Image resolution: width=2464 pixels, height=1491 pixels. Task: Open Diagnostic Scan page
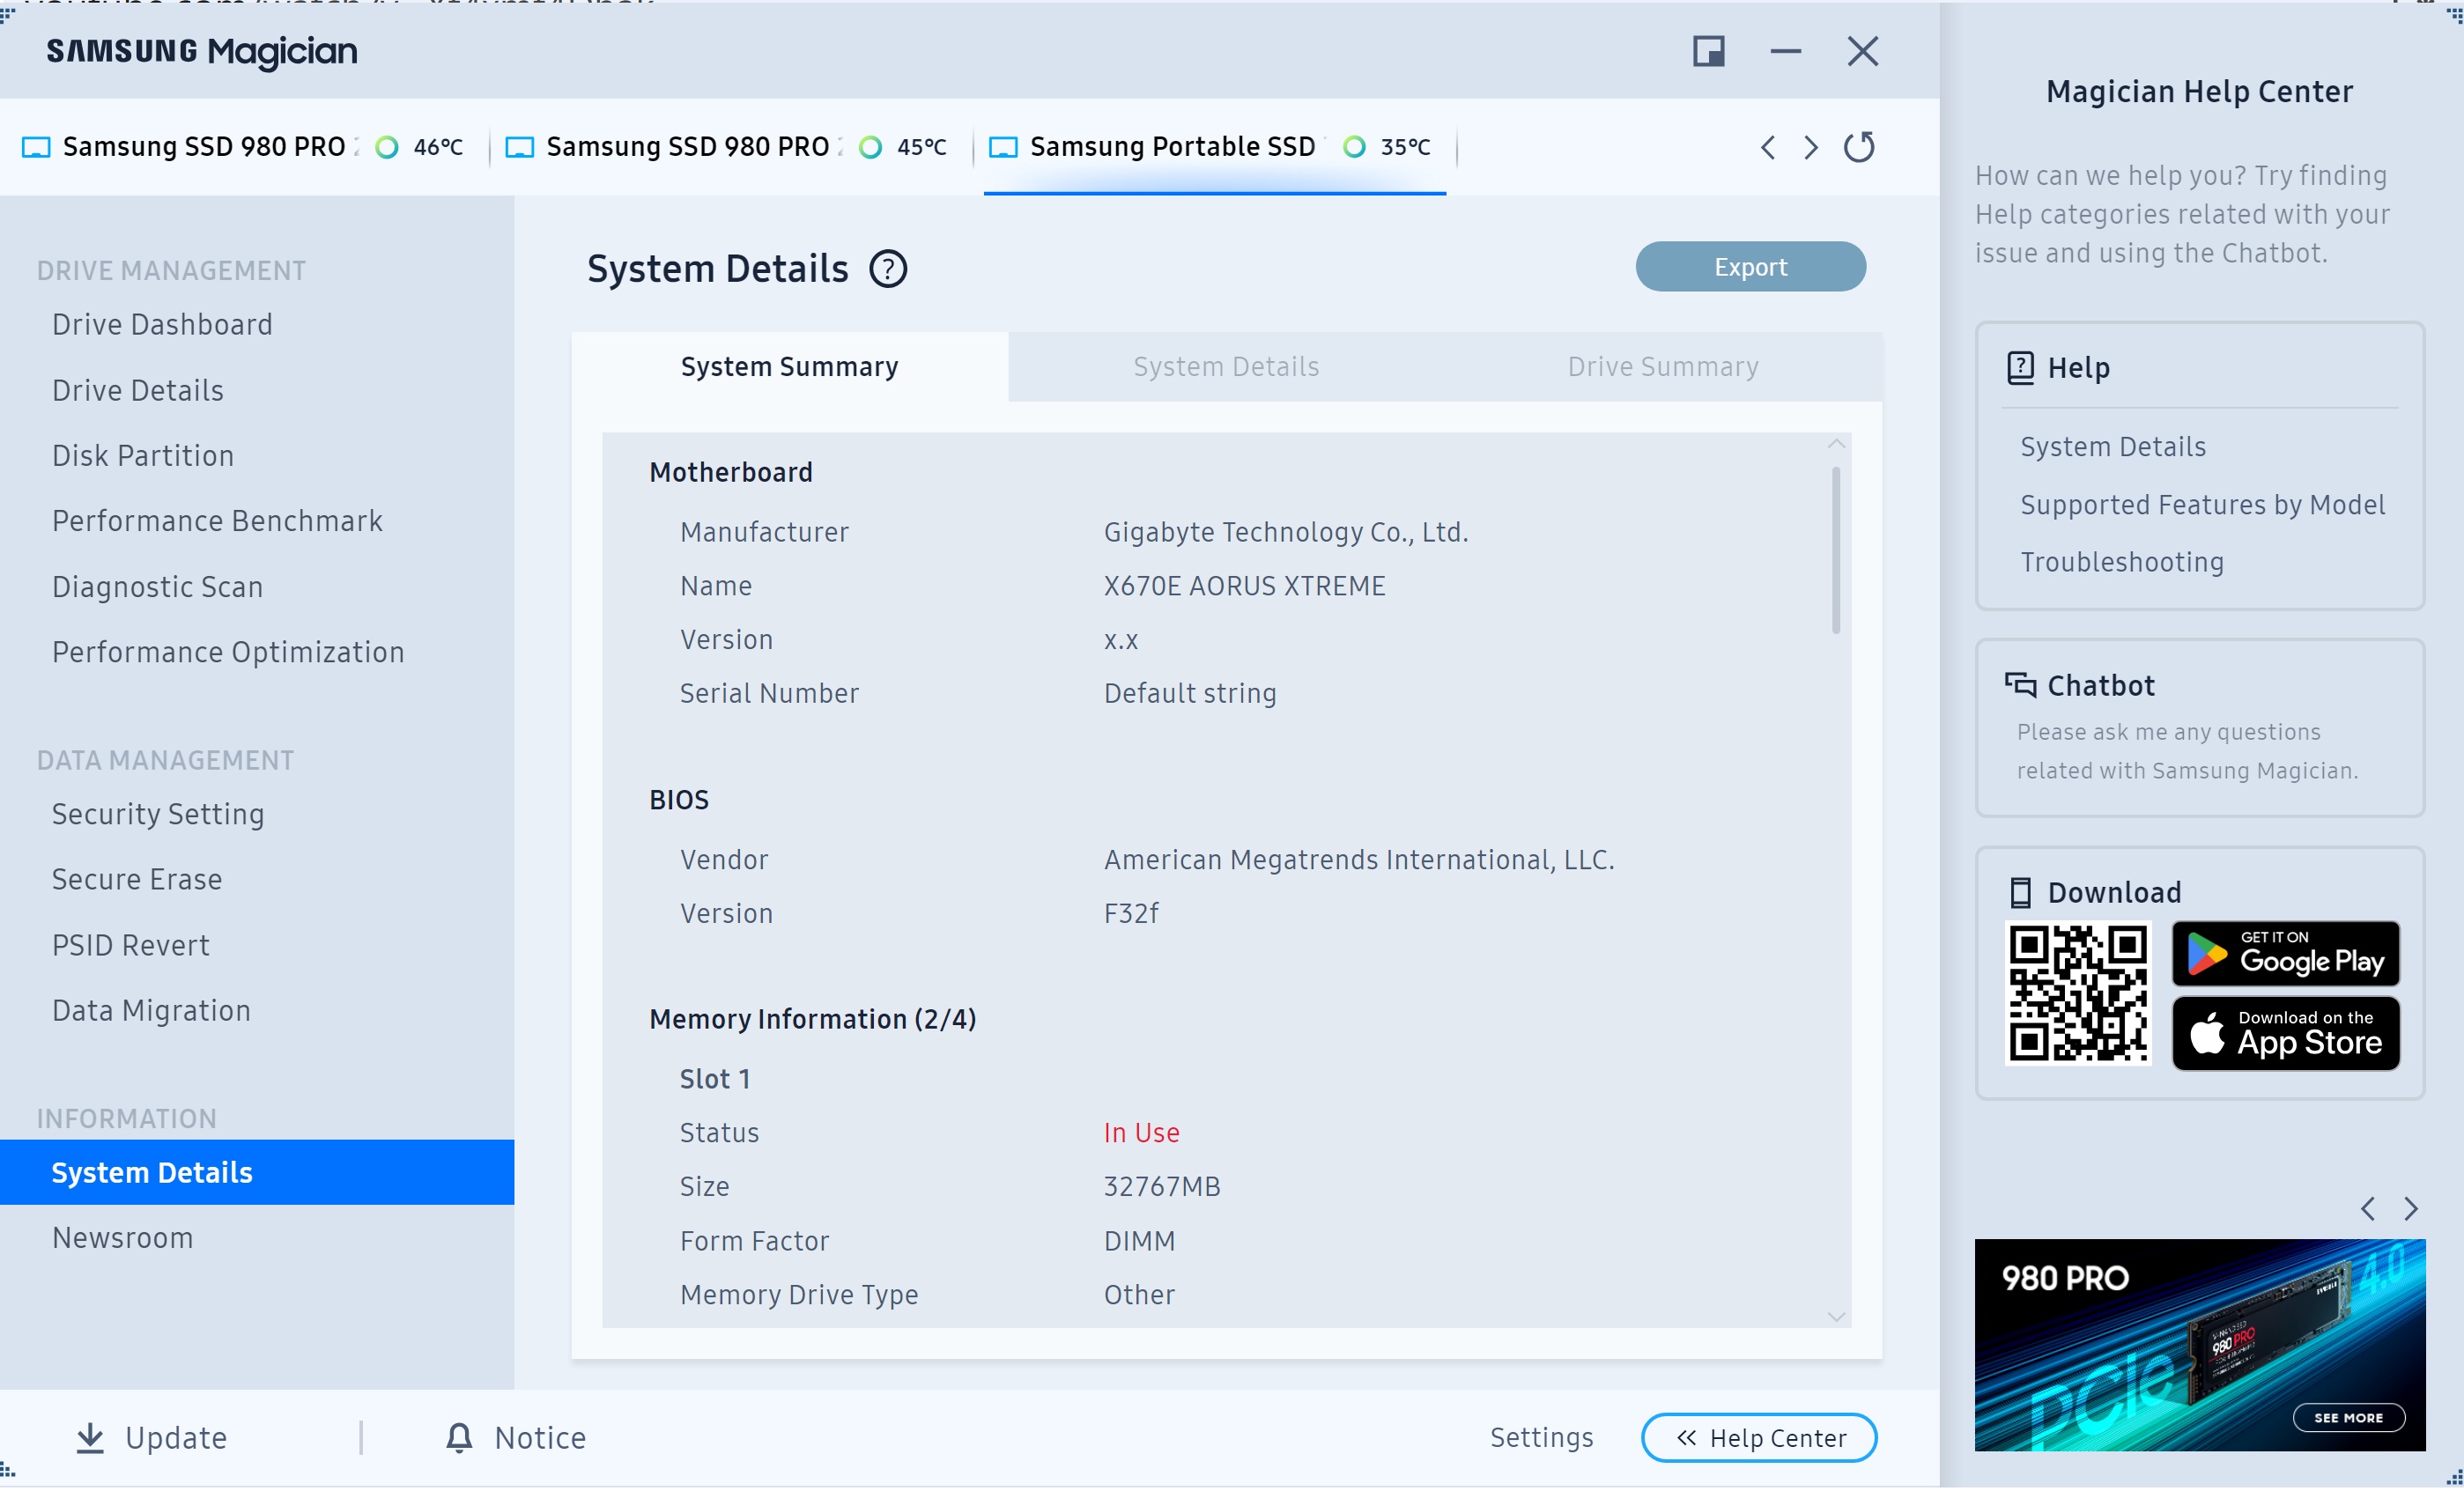pos(158,587)
